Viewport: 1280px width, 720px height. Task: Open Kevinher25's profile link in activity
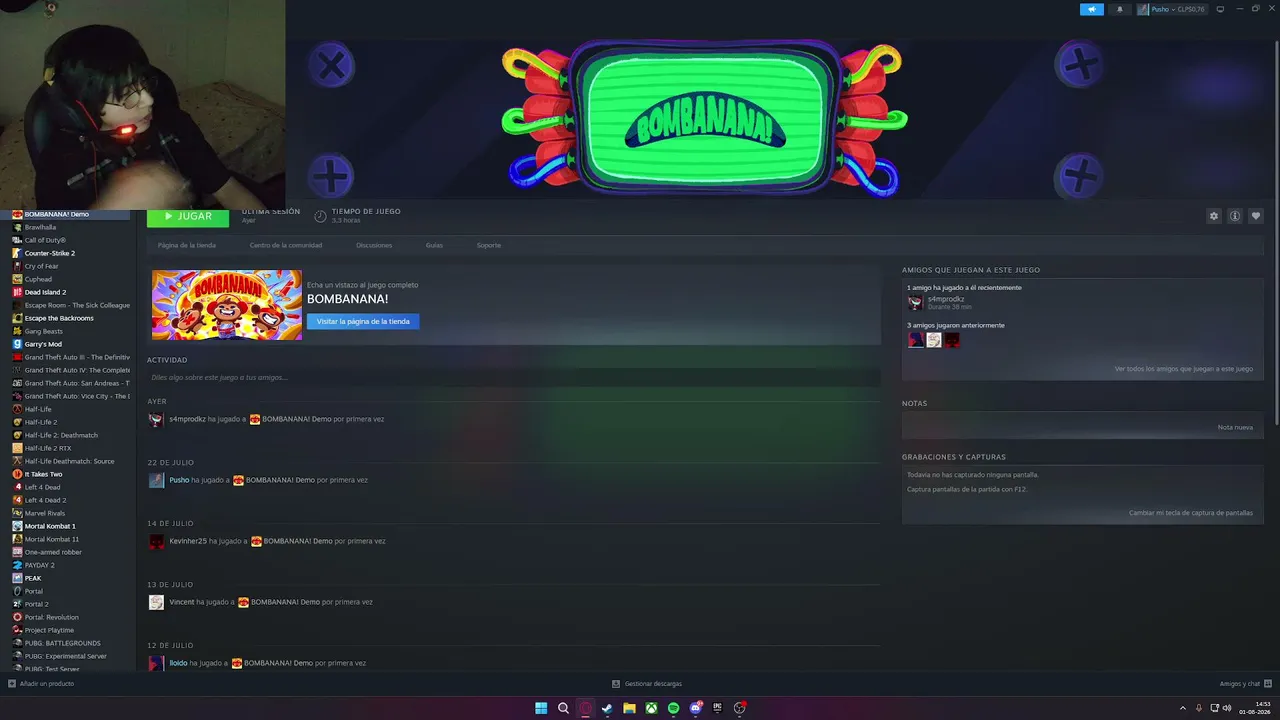[x=188, y=541]
